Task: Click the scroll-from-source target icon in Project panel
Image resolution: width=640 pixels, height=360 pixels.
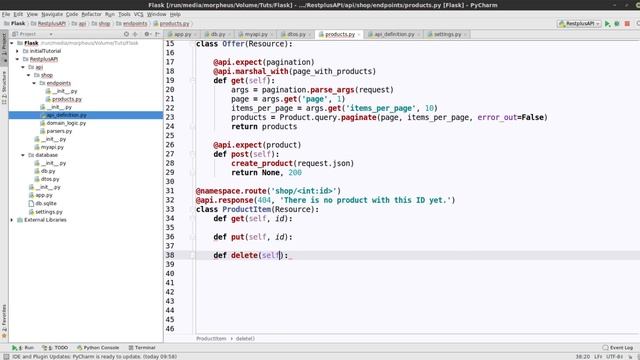Action: pyautogui.click(x=126, y=34)
